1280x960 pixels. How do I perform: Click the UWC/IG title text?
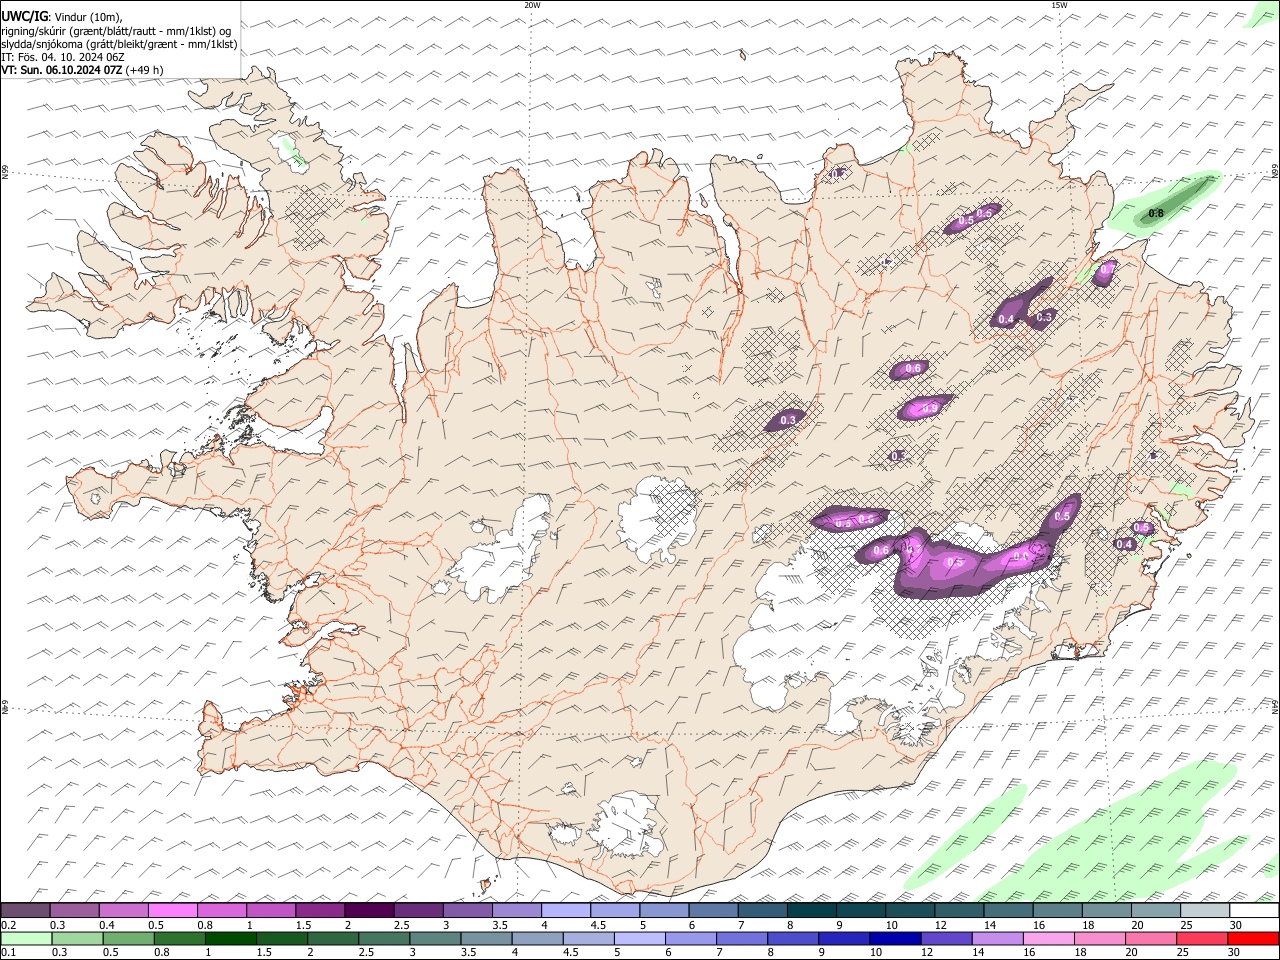click(x=24, y=16)
